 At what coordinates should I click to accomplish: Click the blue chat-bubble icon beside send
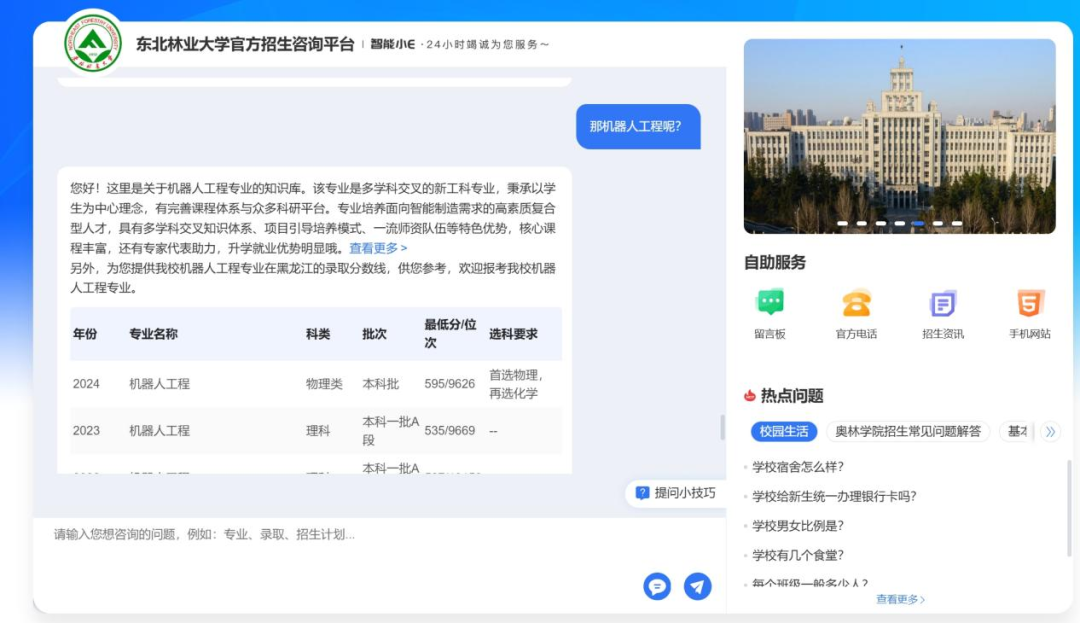657,586
